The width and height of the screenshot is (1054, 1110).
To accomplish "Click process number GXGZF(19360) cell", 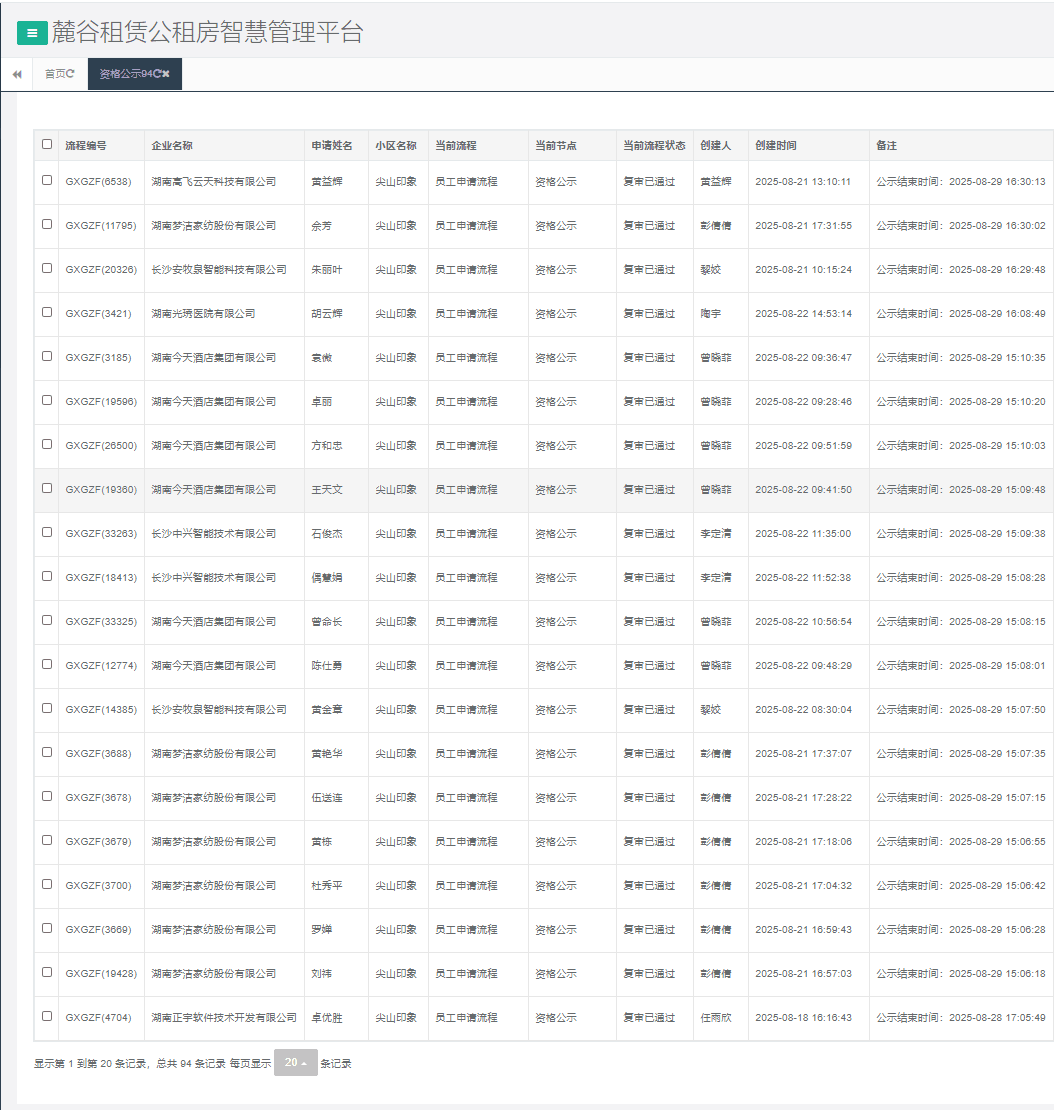I will click(x=100, y=490).
